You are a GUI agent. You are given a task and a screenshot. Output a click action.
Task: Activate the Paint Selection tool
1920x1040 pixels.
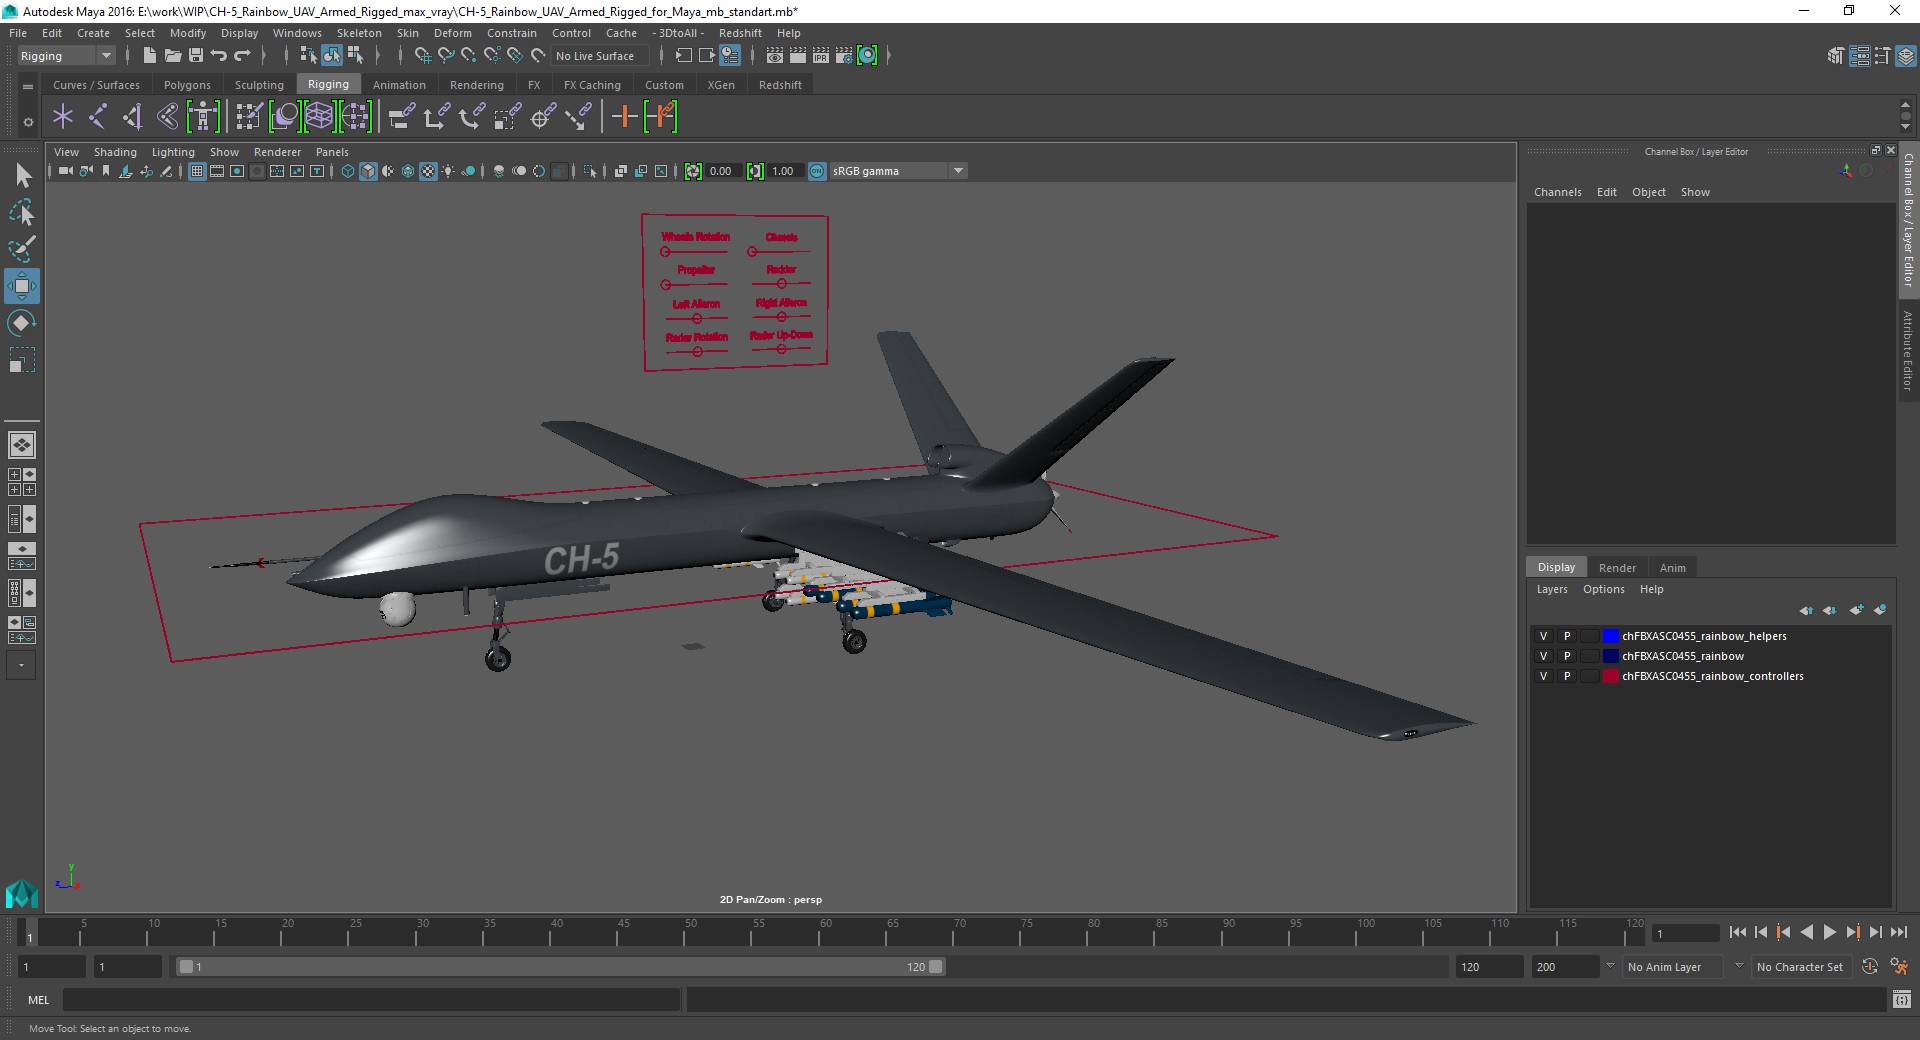click(22, 249)
